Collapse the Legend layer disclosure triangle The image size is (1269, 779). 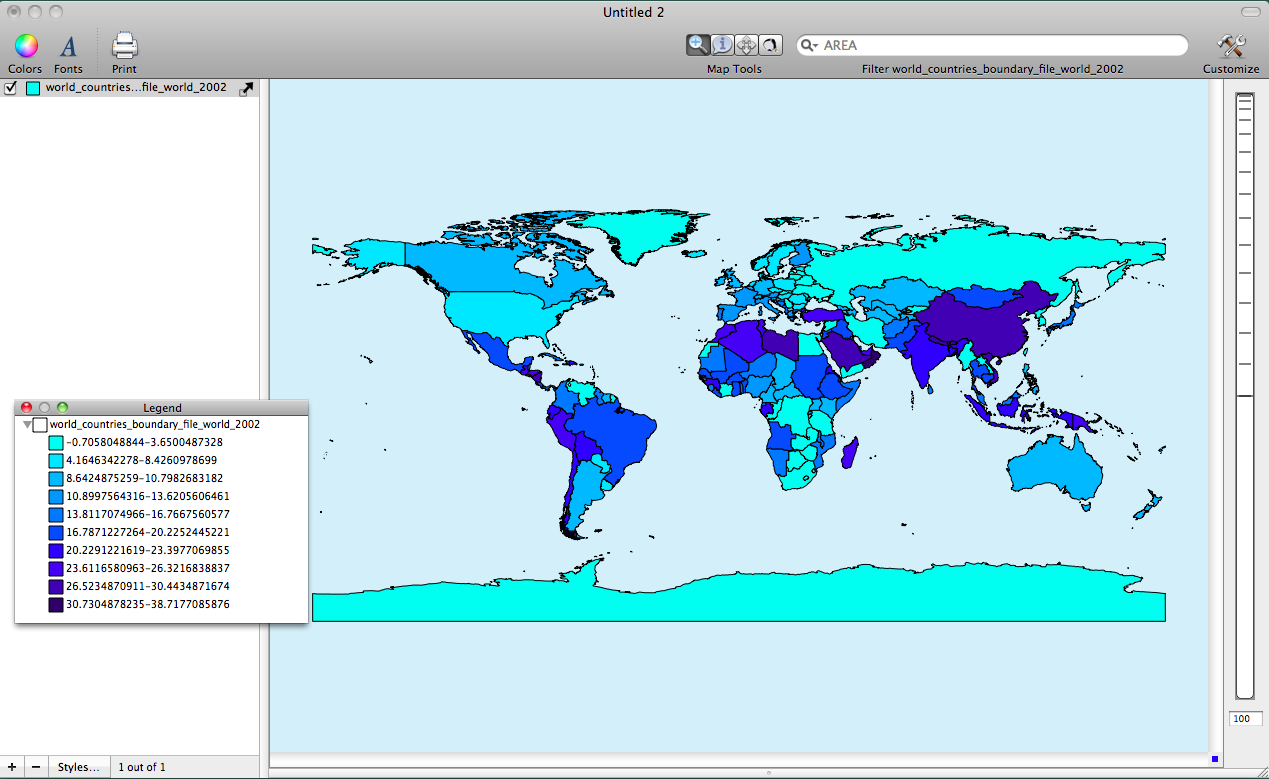tap(27, 425)
